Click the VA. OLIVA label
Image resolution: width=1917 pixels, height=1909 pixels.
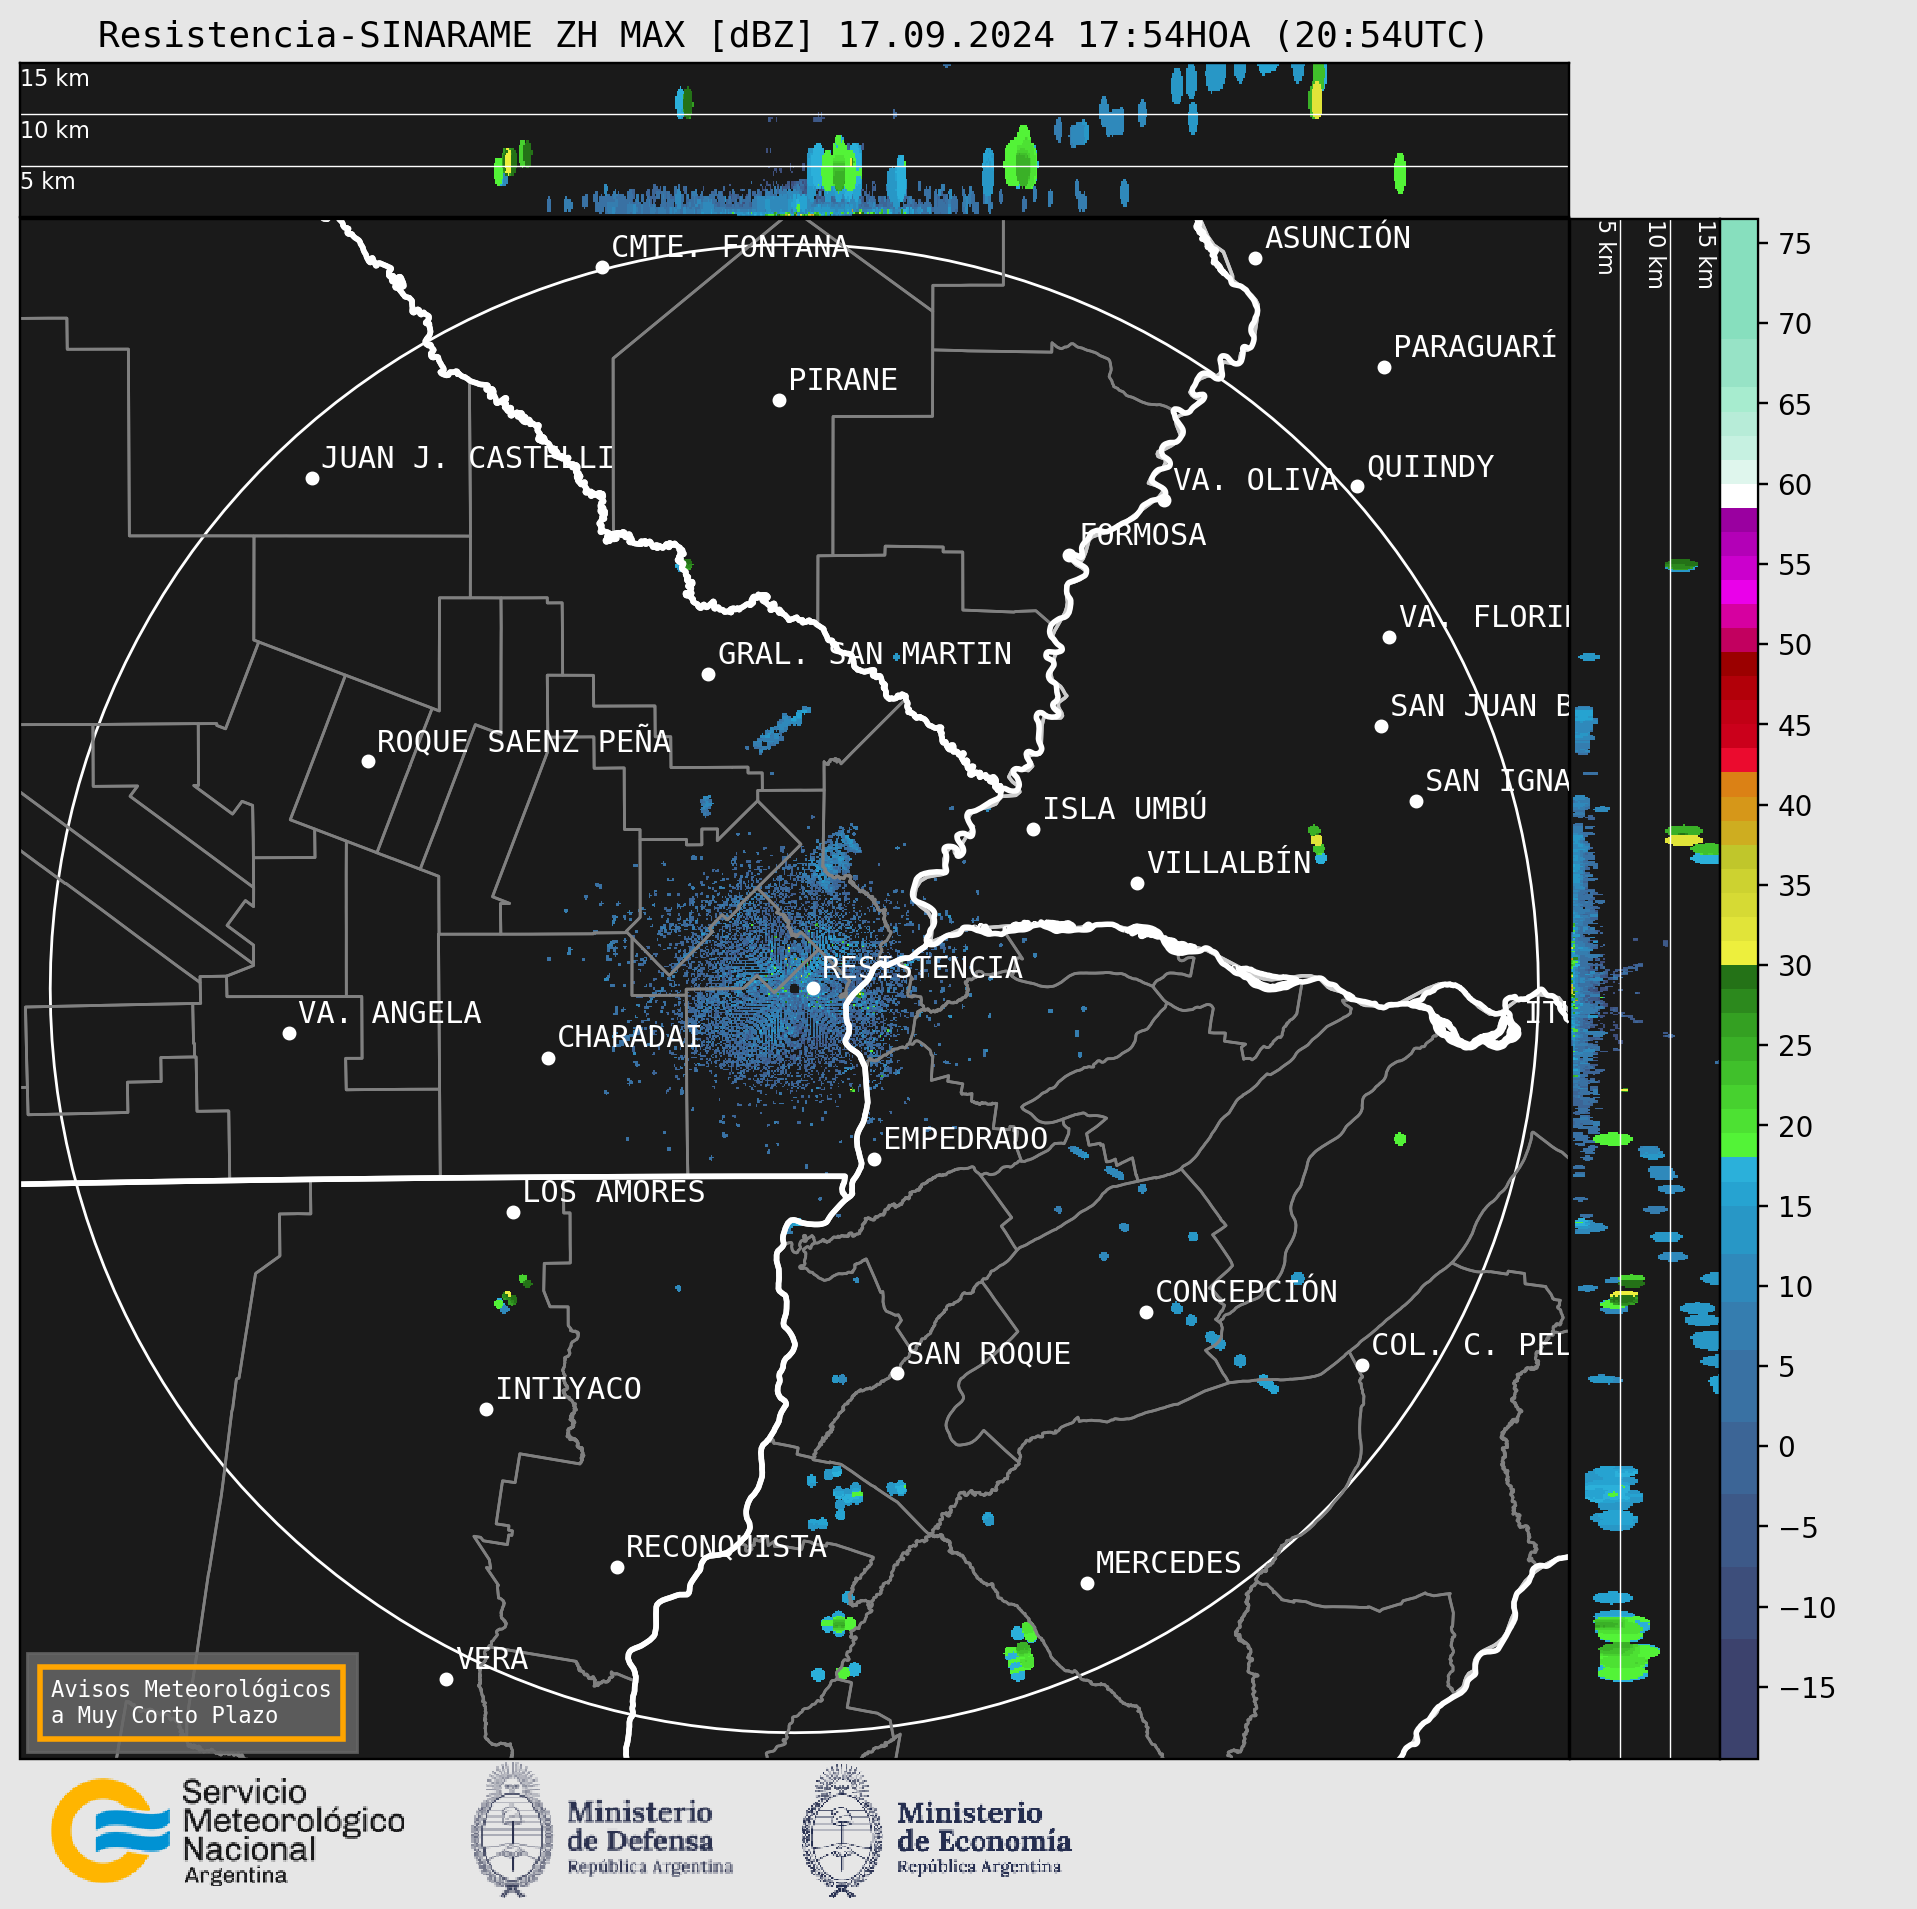tap(1256, 479)
